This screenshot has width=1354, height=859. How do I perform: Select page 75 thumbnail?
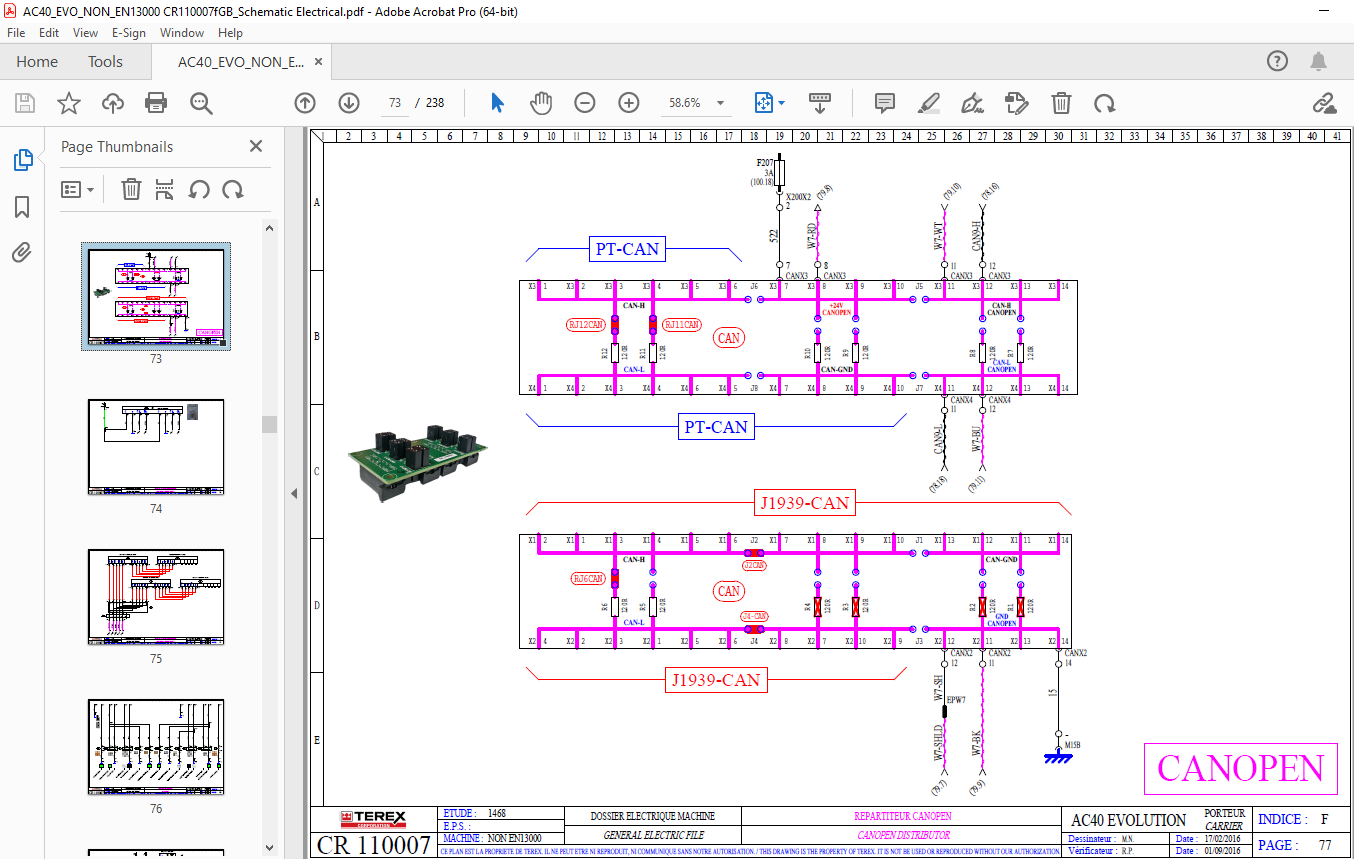[x=156, y=597]
